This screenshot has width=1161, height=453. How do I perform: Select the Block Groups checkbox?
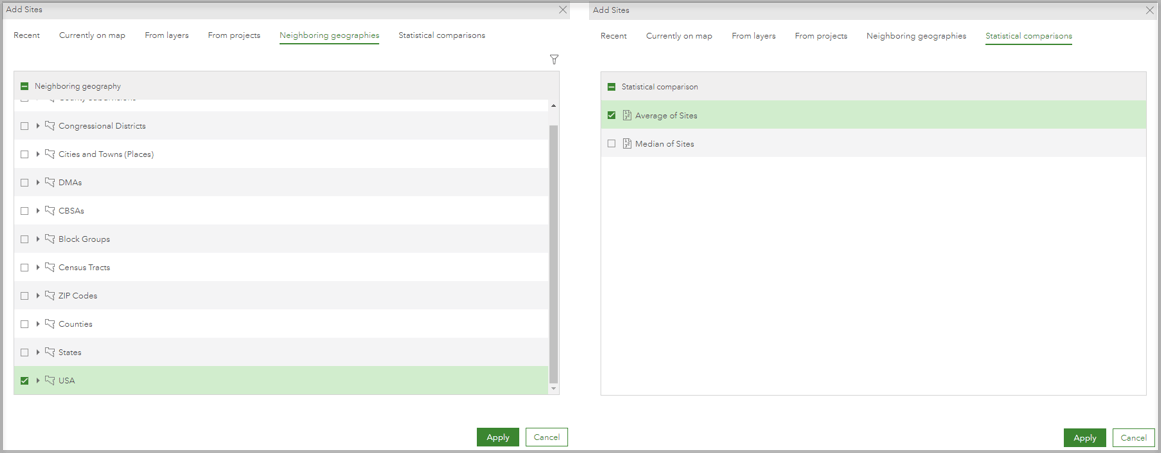click(x=24, y=239)
